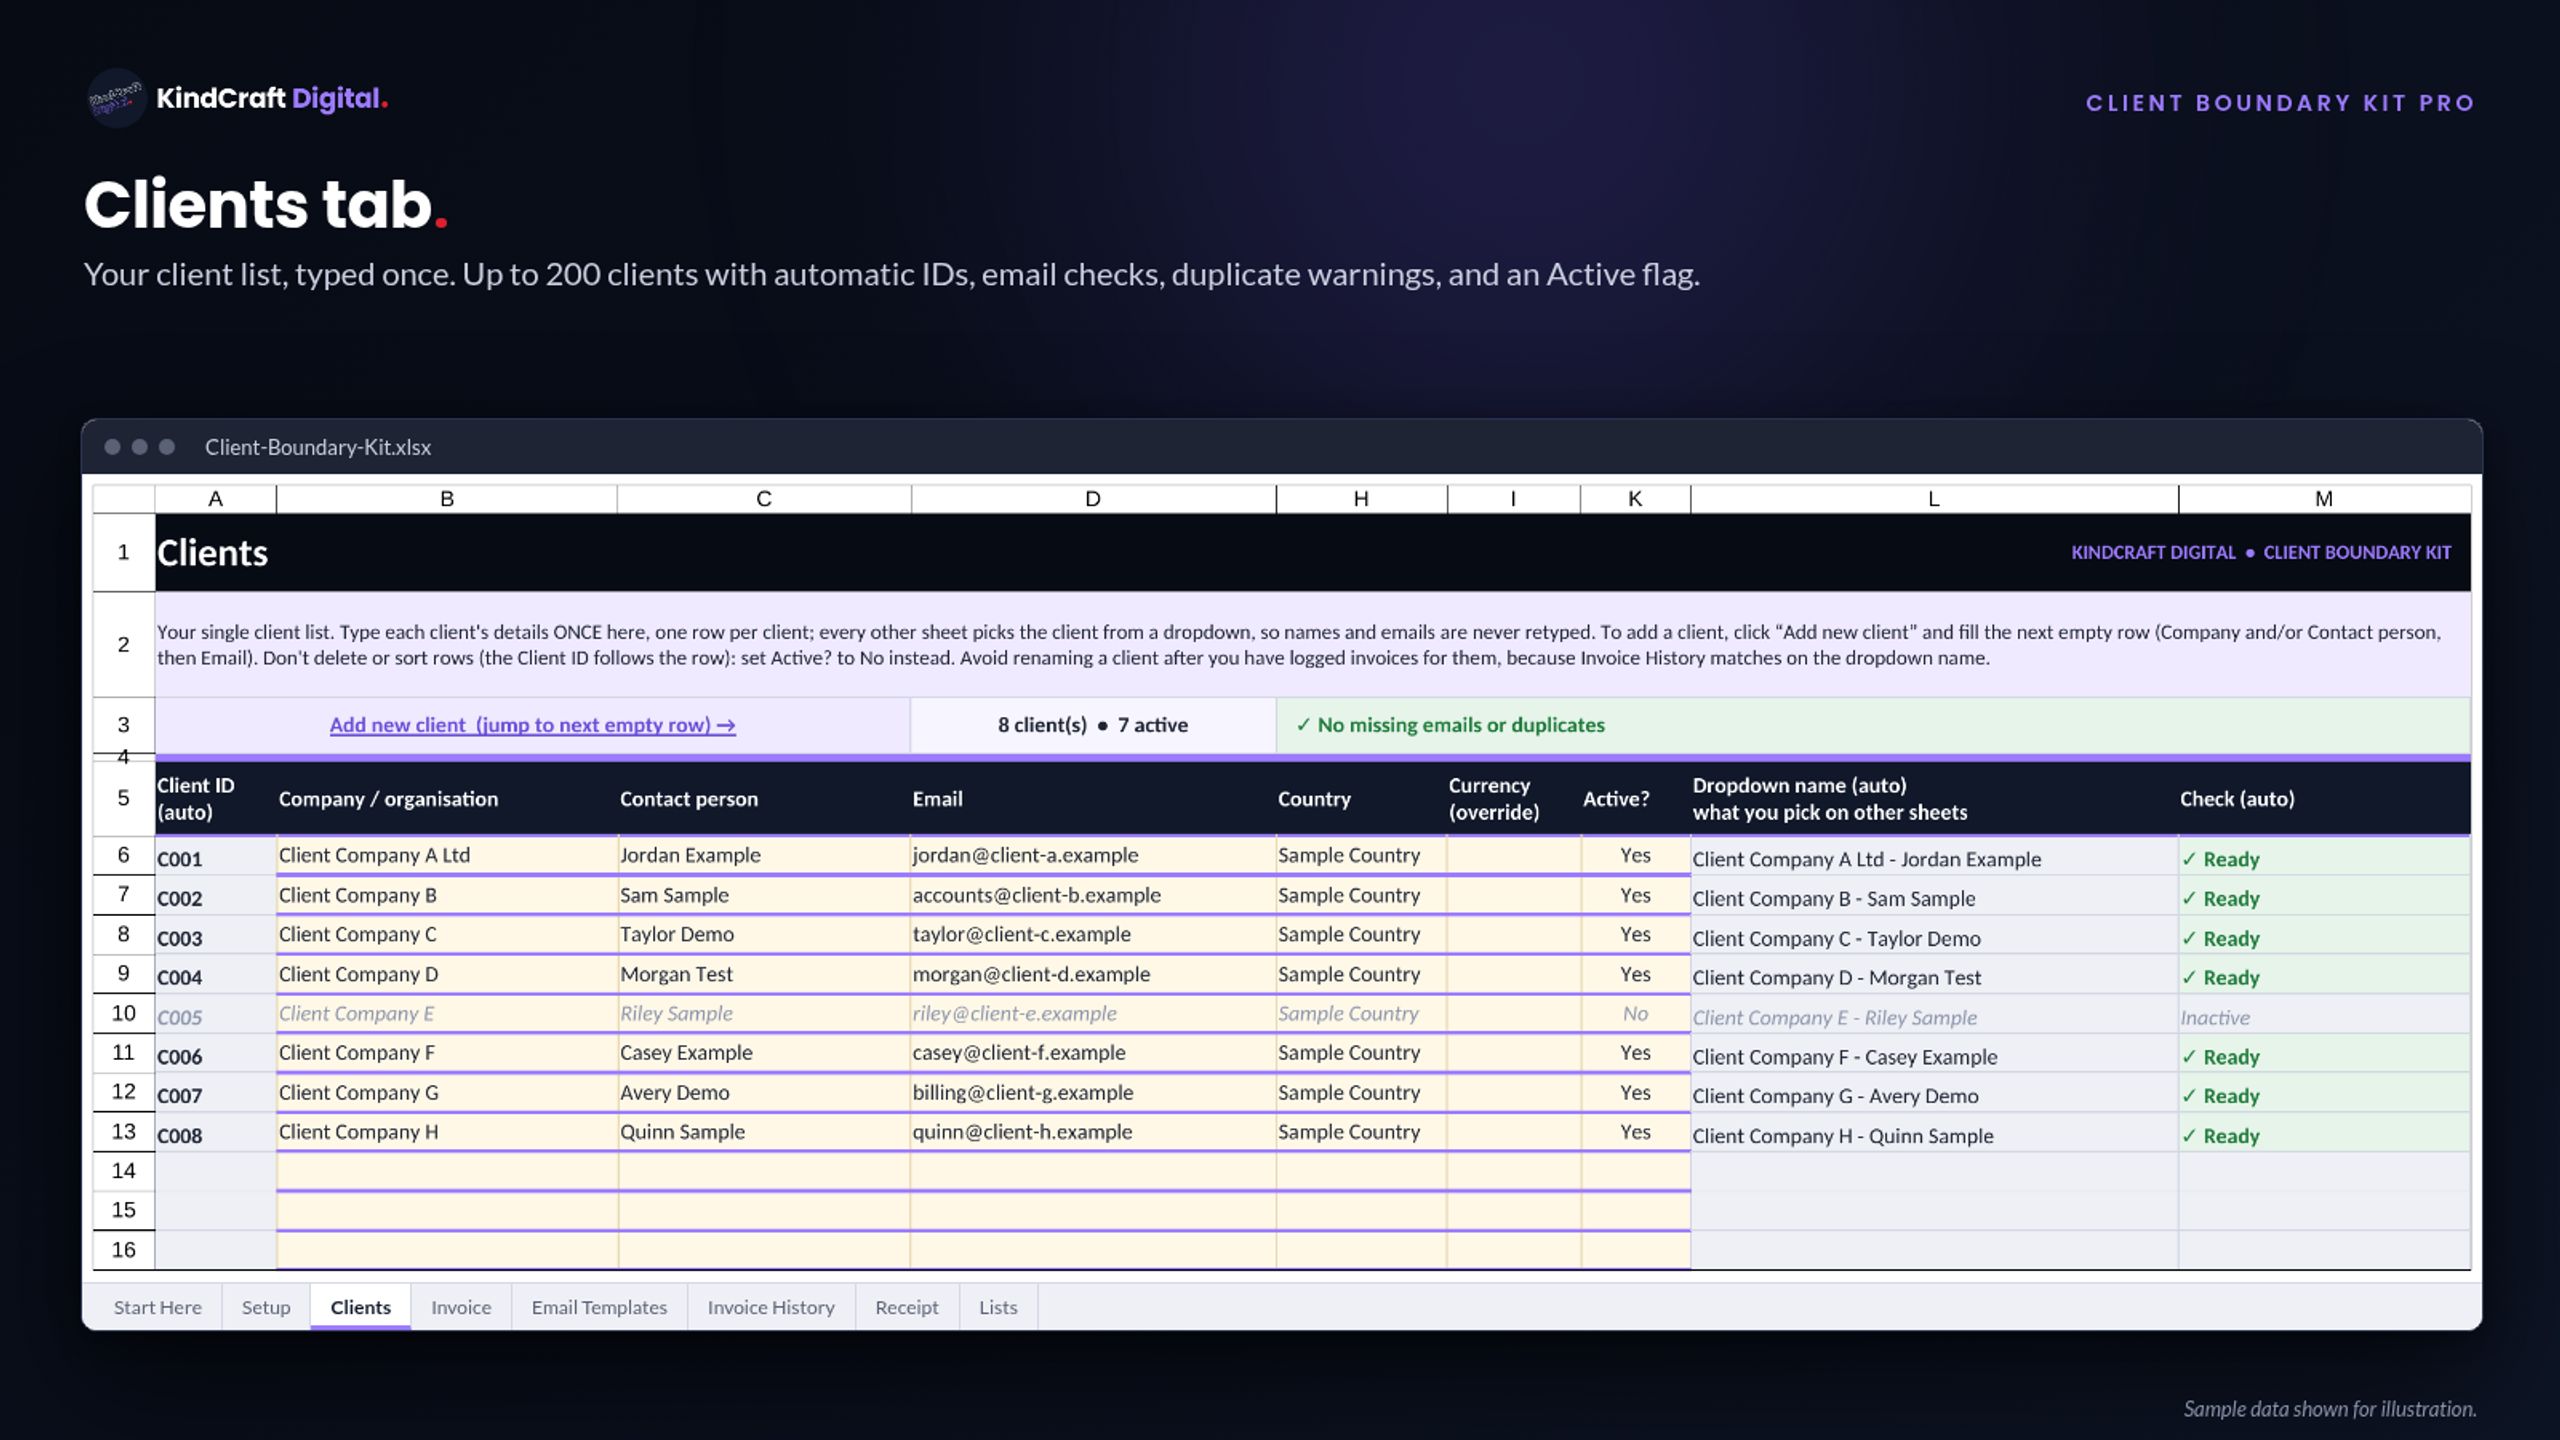
Task: Switch to the Invoice History sheet tab
Action: click(x=771, y=1307)
